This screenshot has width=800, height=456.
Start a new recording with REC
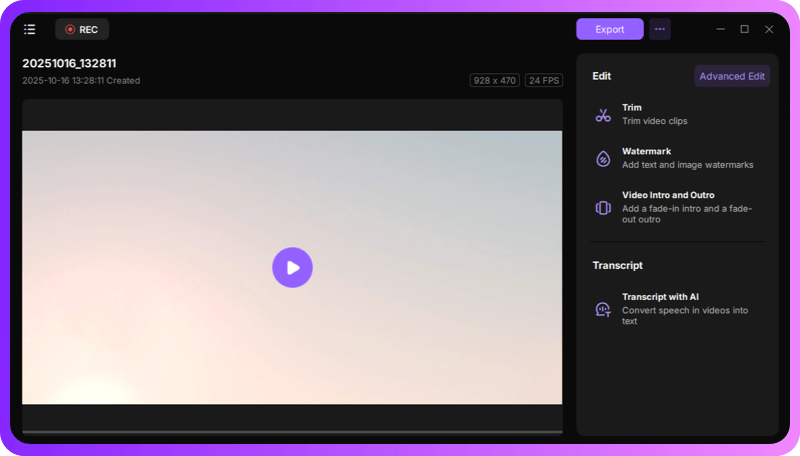click(x=82, y=30)
